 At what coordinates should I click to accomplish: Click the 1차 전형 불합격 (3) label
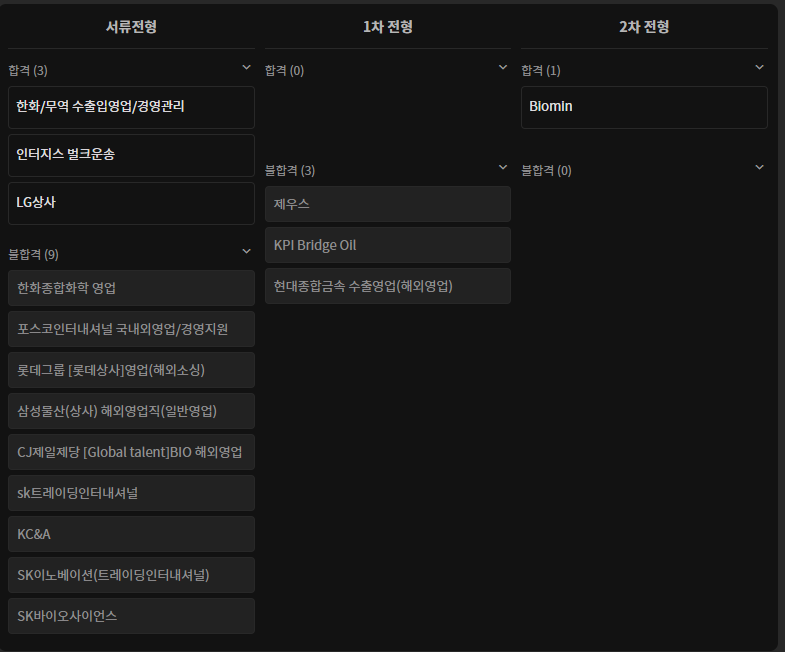[290, 171]
